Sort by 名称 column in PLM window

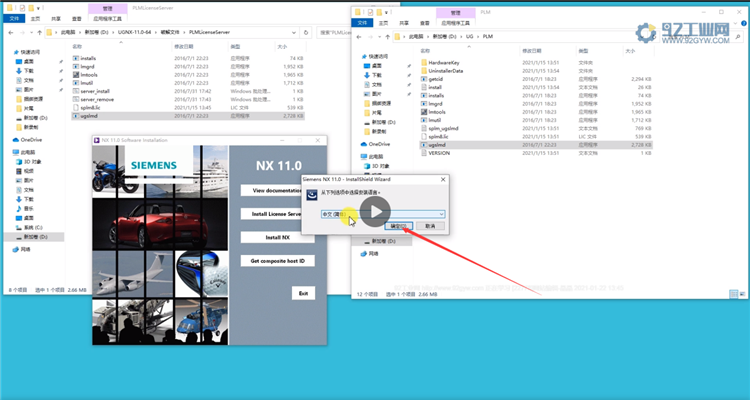[x=425, y=51]
